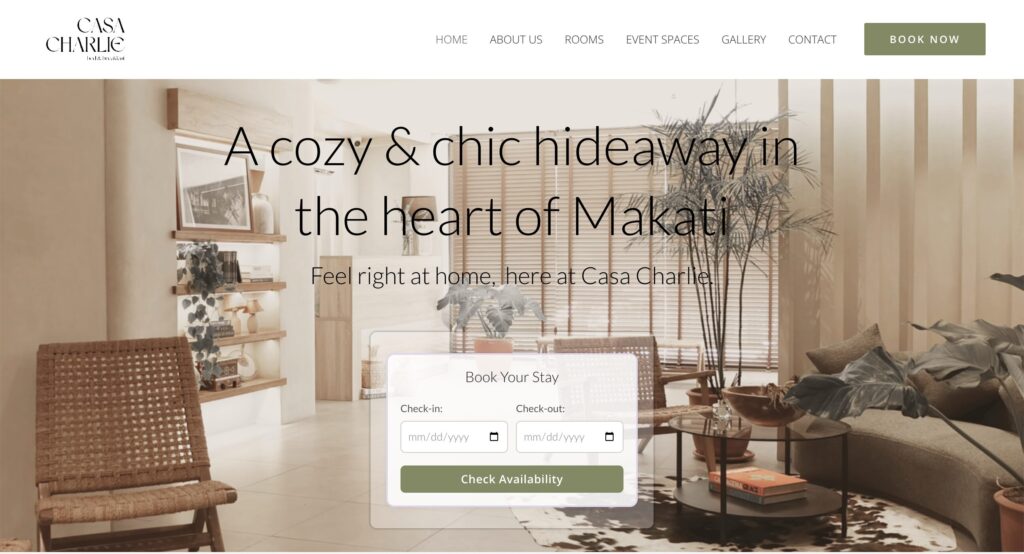Go to the Home page
Image resolution: width=1024 pixels, height=554 pixels.
[451, 40]
